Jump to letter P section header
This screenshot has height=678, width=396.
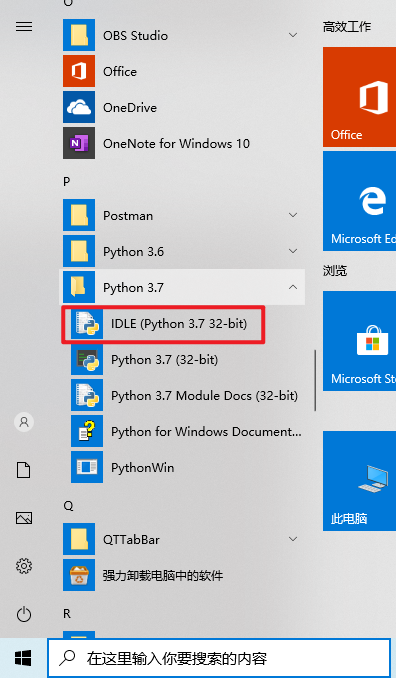[67, 182]
